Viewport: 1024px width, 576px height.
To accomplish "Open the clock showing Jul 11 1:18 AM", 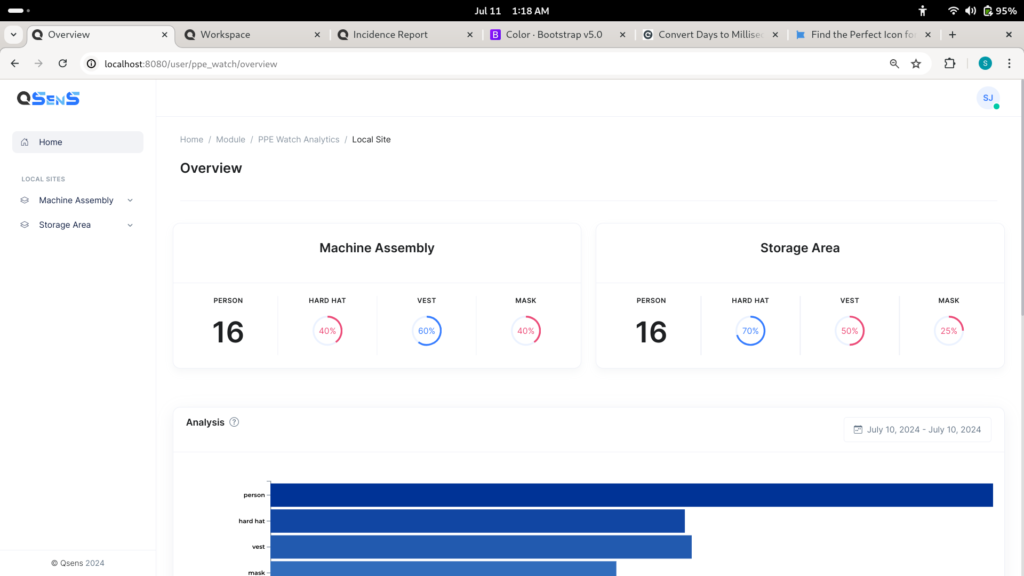I will 512,10.
